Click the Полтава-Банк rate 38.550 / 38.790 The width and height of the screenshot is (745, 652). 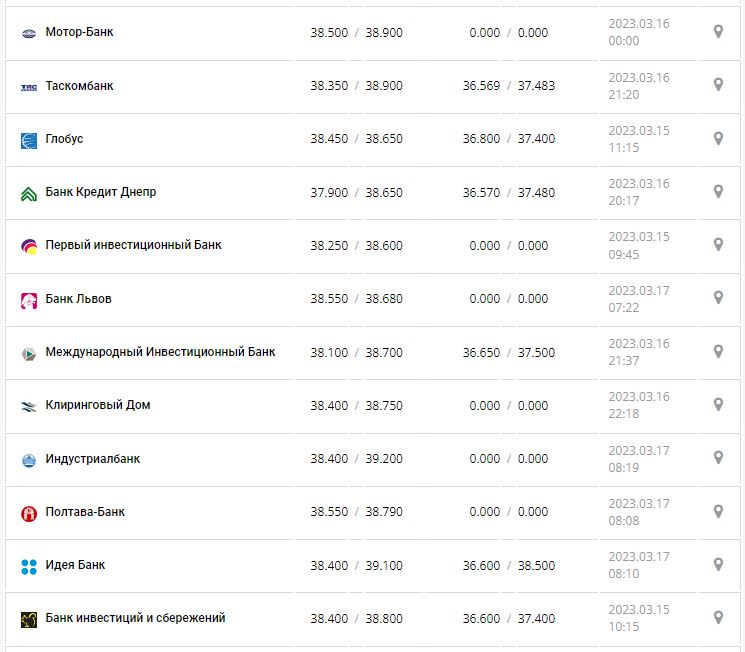click(x=356, y=512)
